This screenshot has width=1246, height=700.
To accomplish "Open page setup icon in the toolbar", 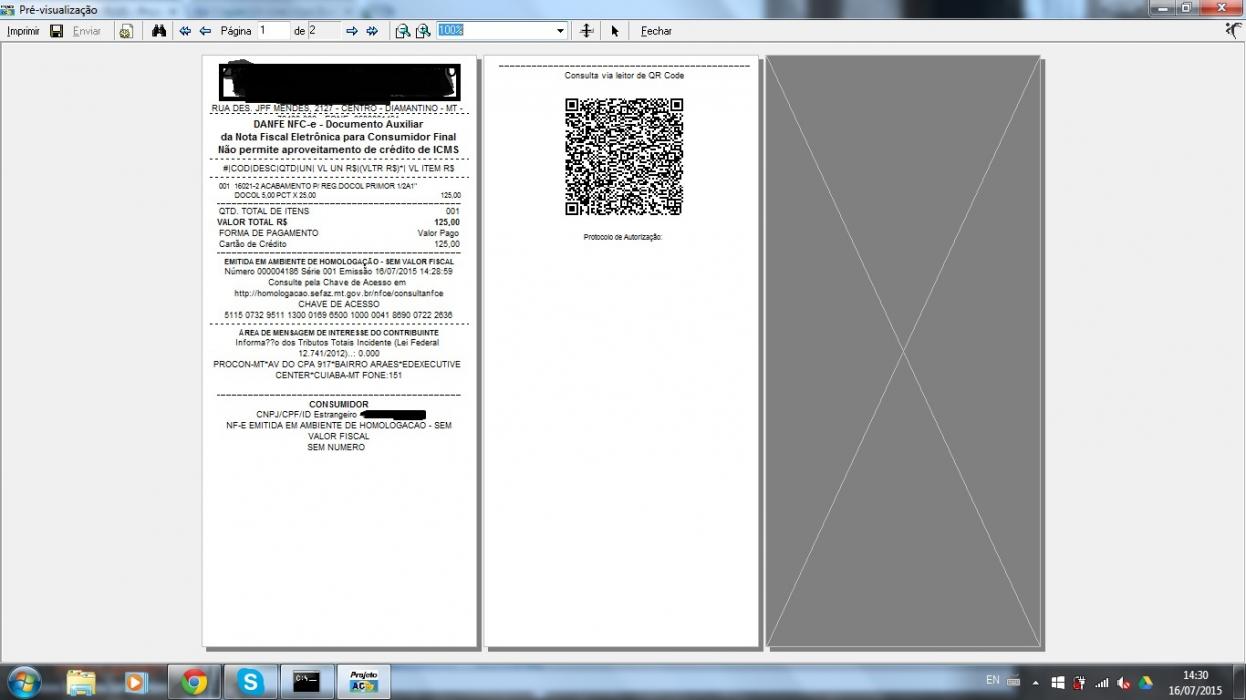I will (125, 31).
